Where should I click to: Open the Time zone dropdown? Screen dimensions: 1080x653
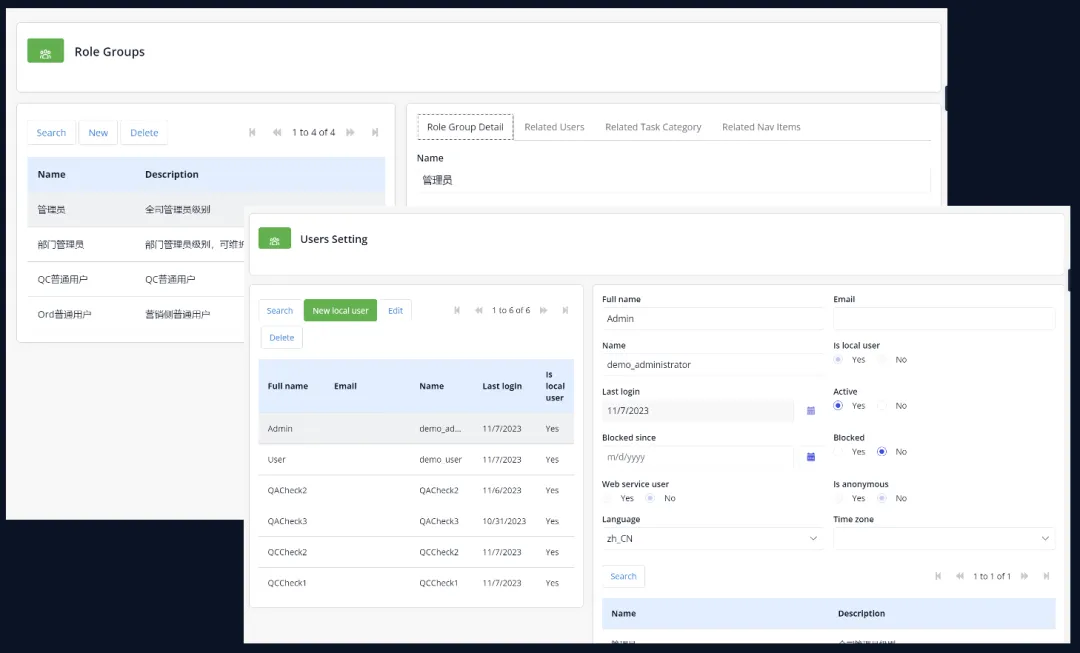(x=944, y=539)
